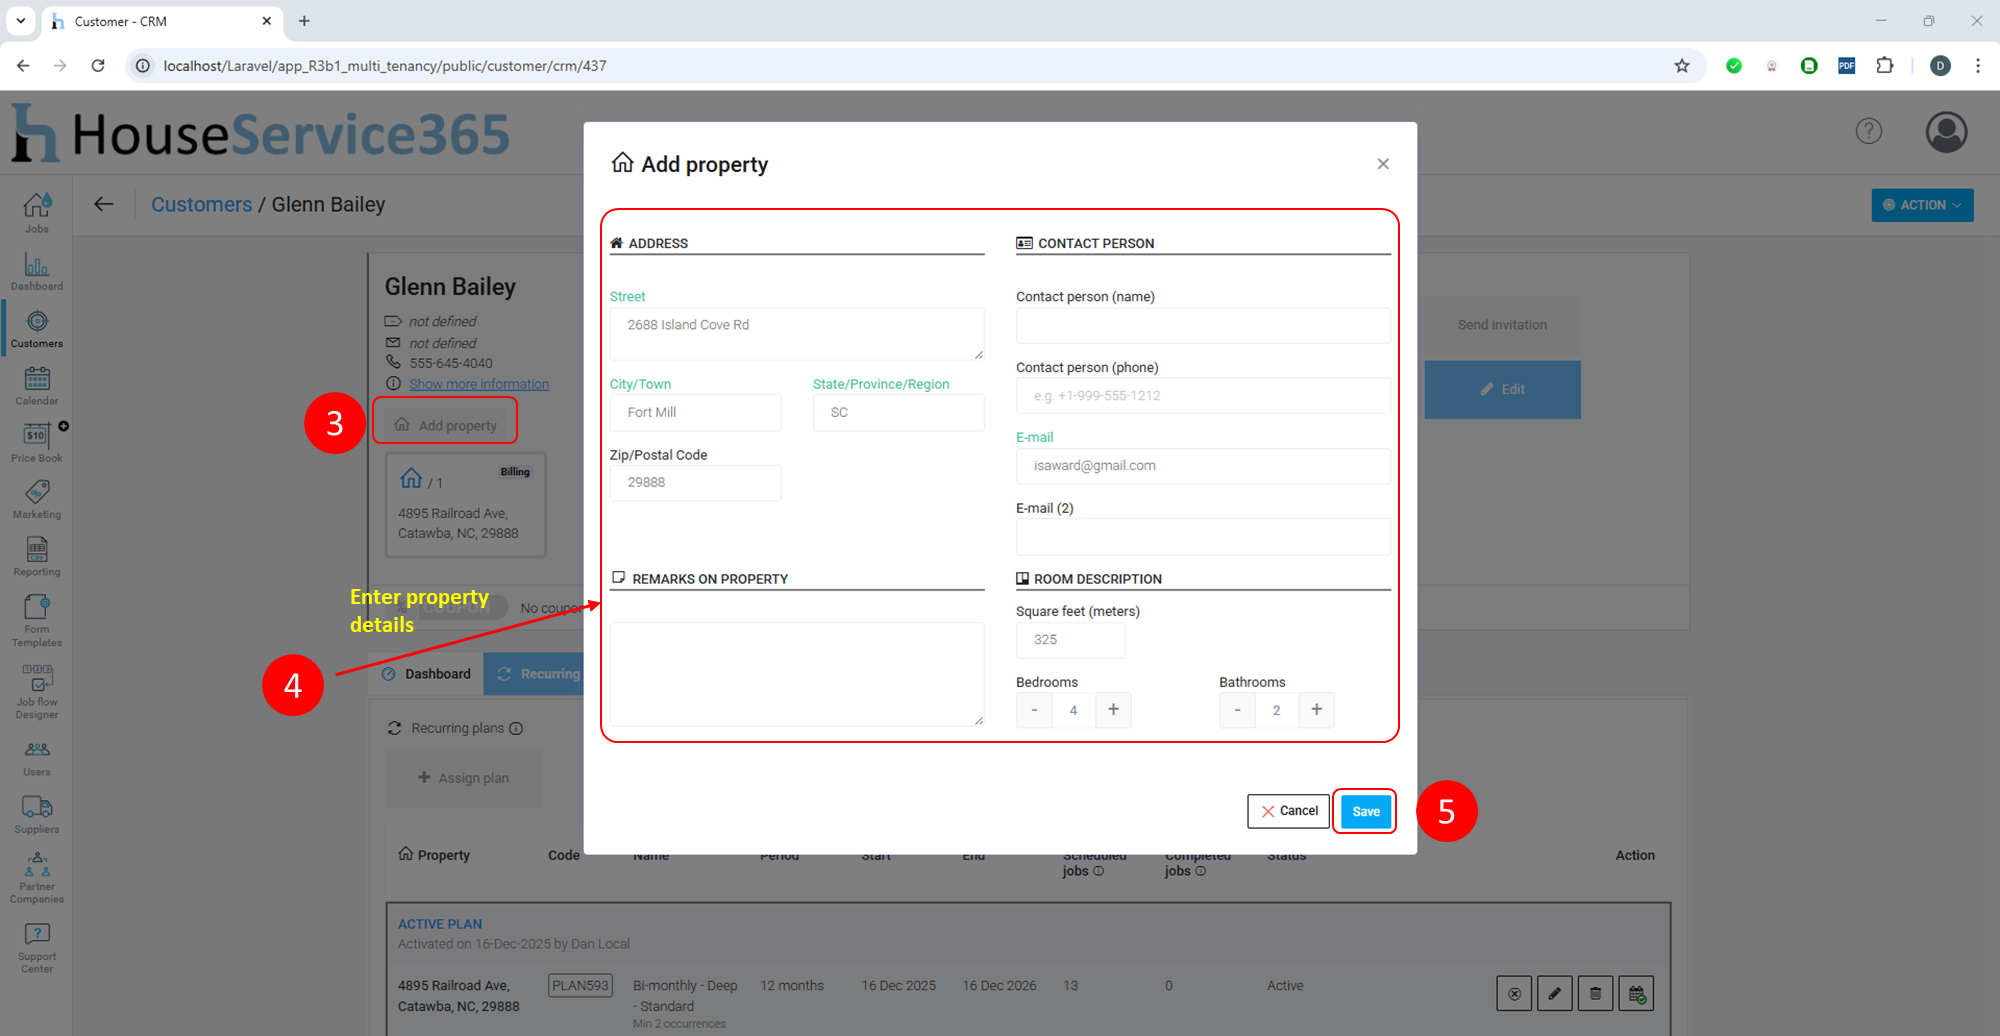The height and width of the screenshot is (1036, 2000).
Task: Increase the Bedrooms count
Action: click(1113, 710)
